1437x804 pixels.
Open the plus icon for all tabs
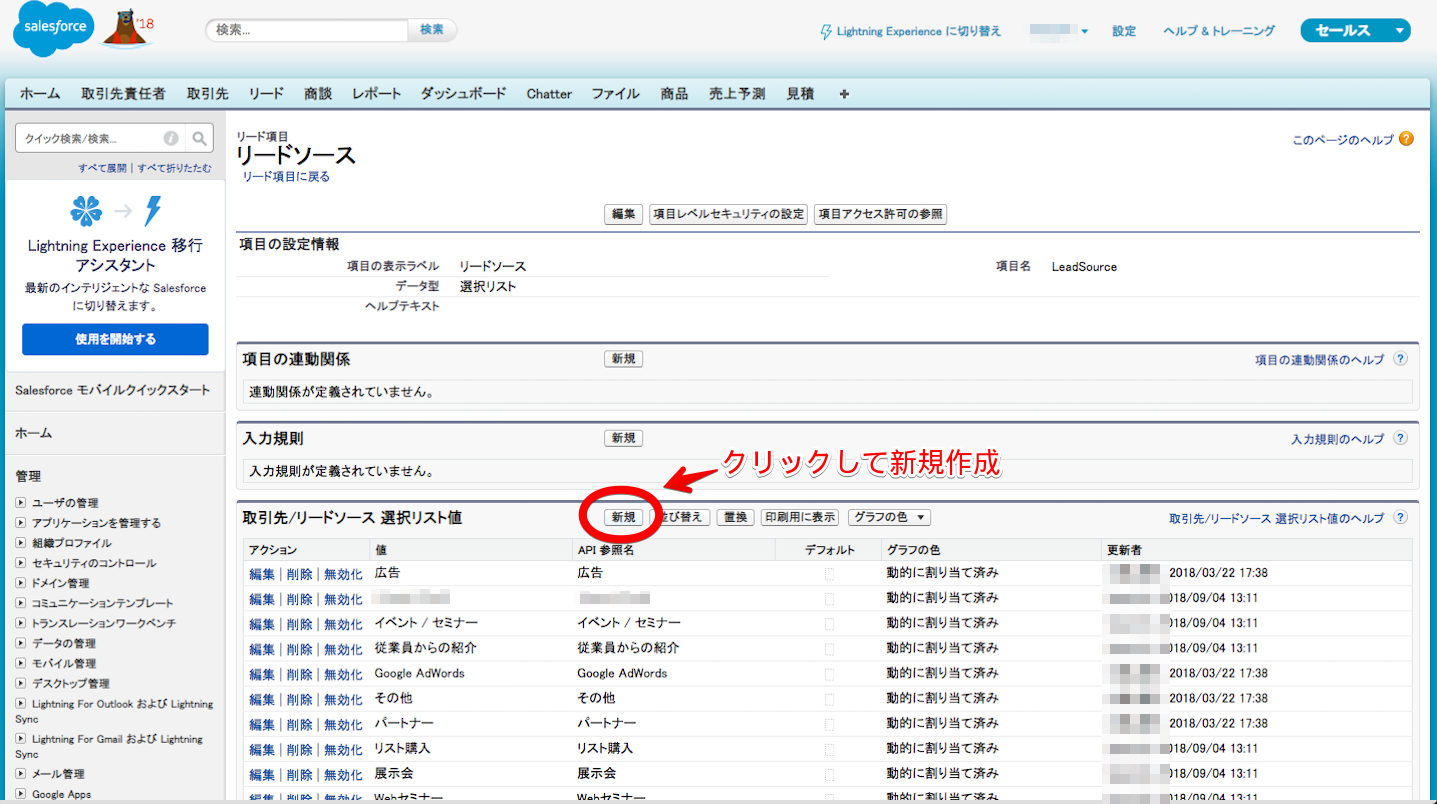point(844,94)
